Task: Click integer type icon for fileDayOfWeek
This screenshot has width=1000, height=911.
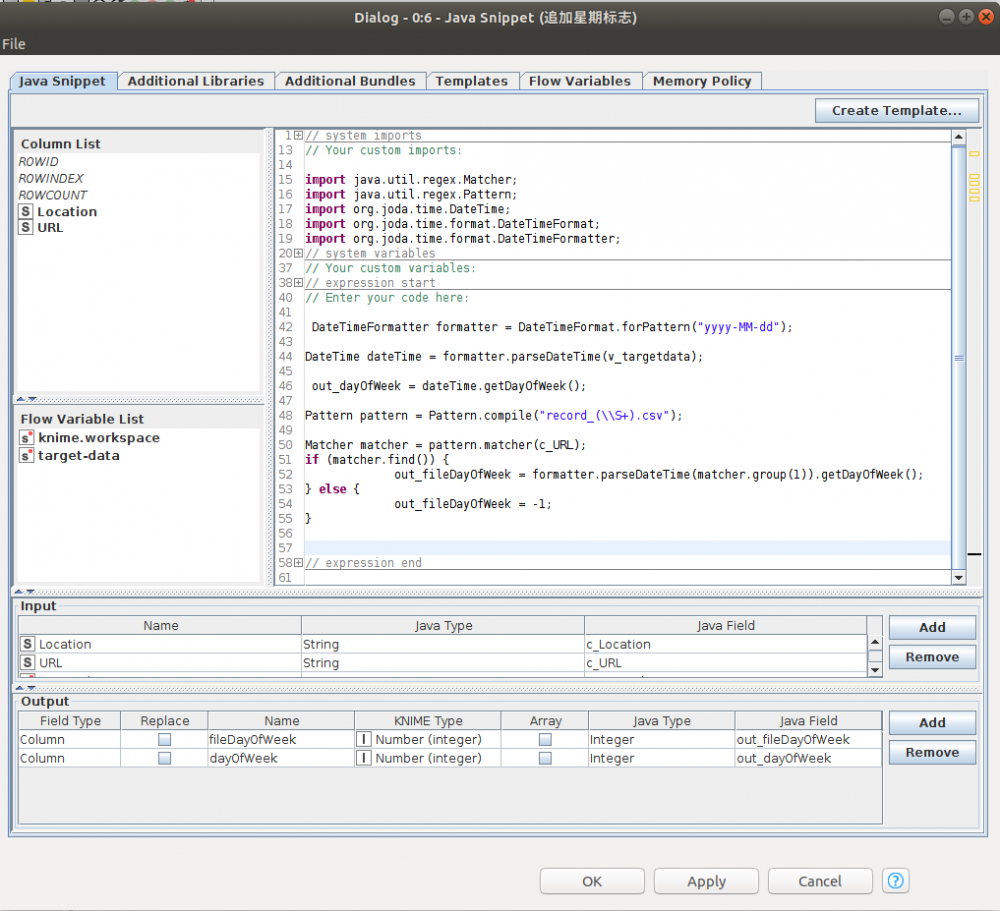Action: tap(364, 740)
